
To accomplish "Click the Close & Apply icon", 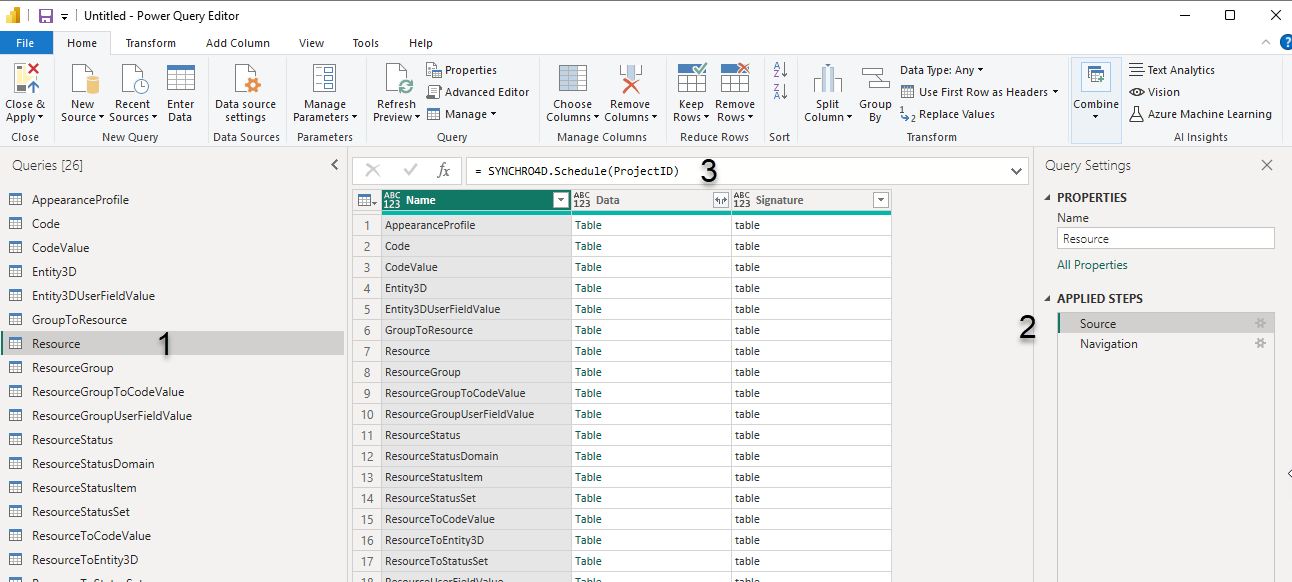I will coord(25,79).
